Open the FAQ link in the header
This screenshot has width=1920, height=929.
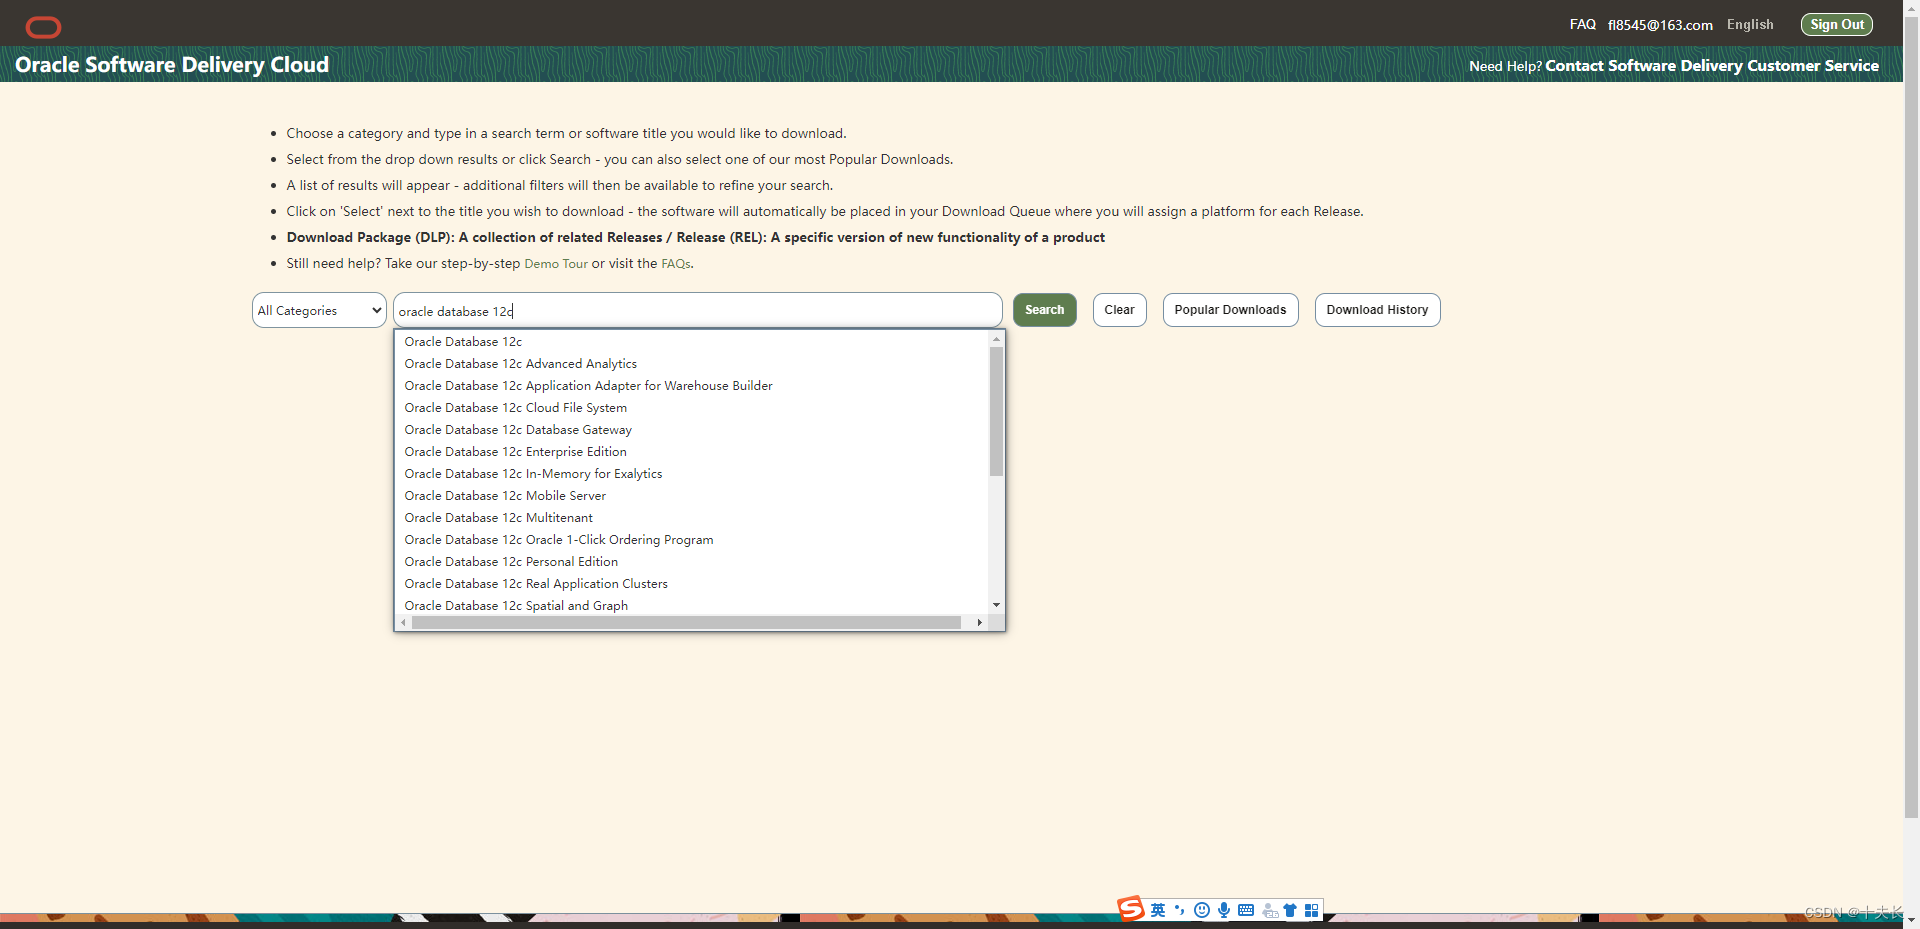tap(1583, 24)
